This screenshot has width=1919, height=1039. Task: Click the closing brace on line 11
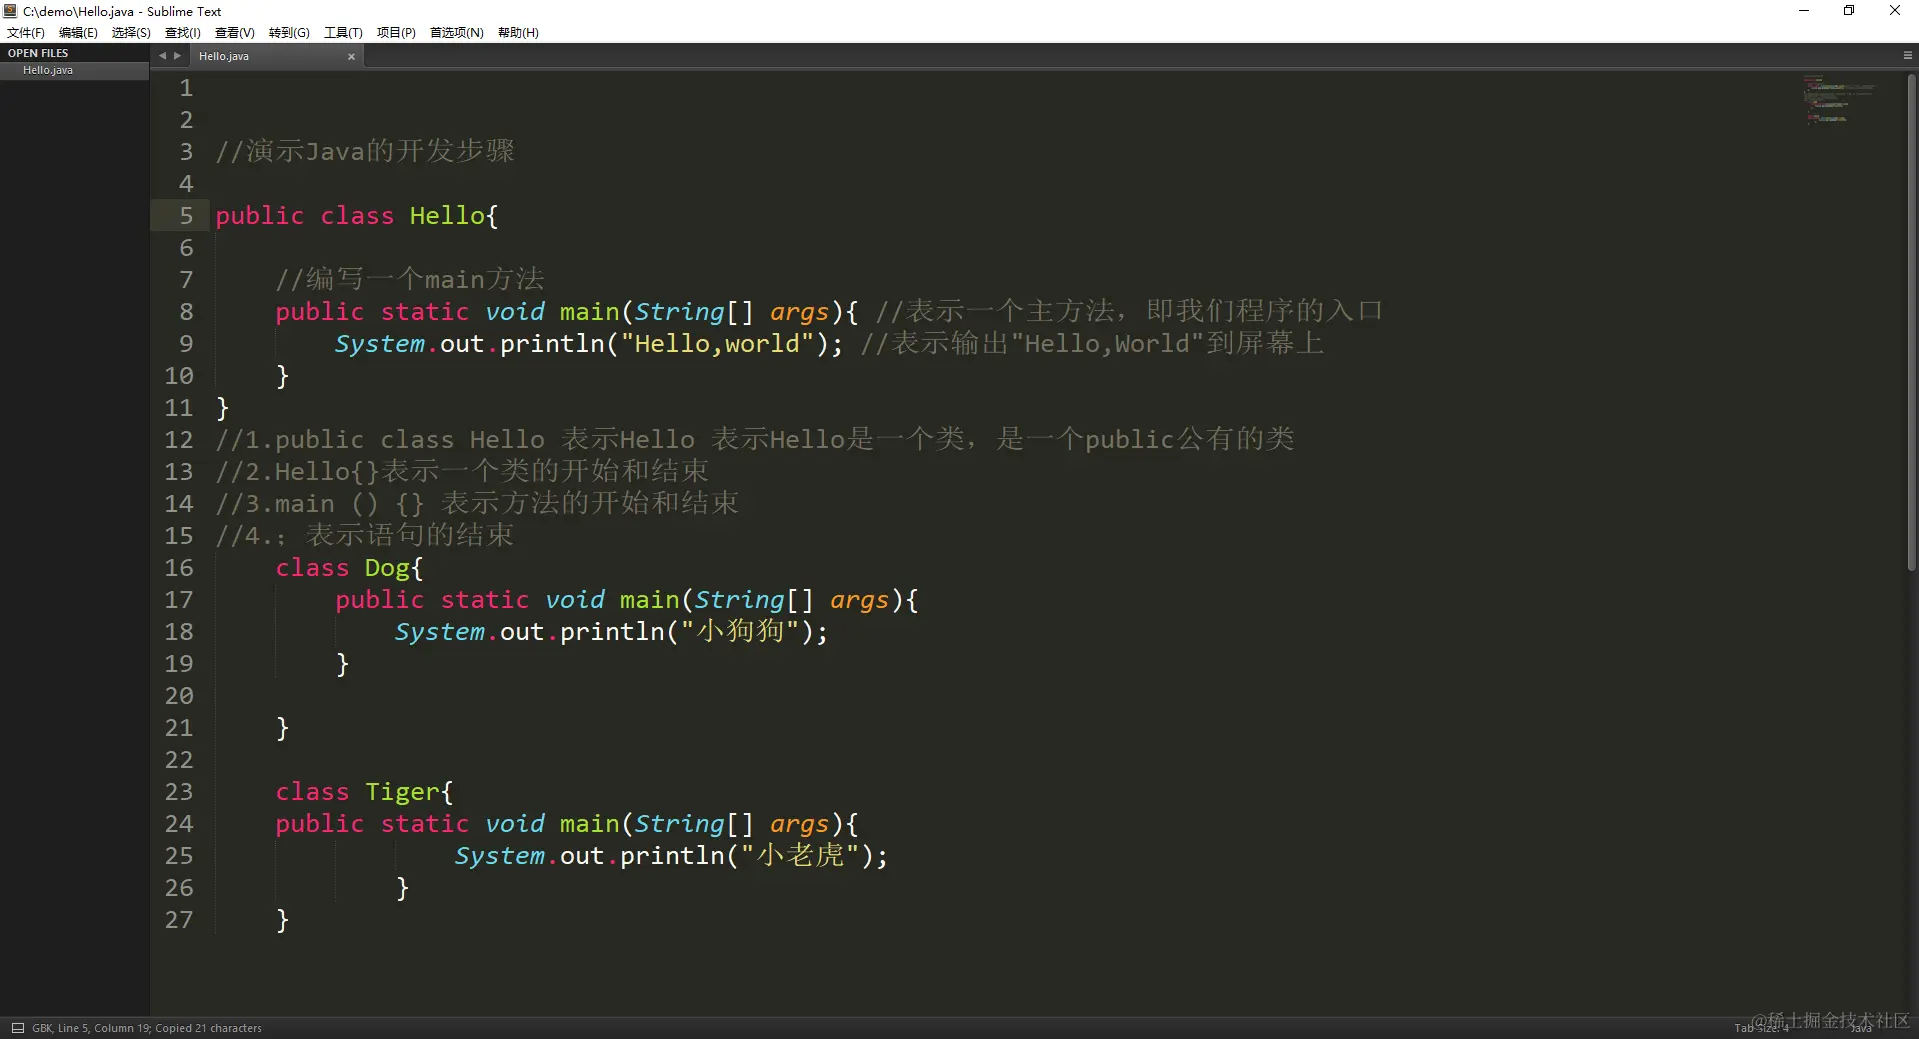click(222, 408)
